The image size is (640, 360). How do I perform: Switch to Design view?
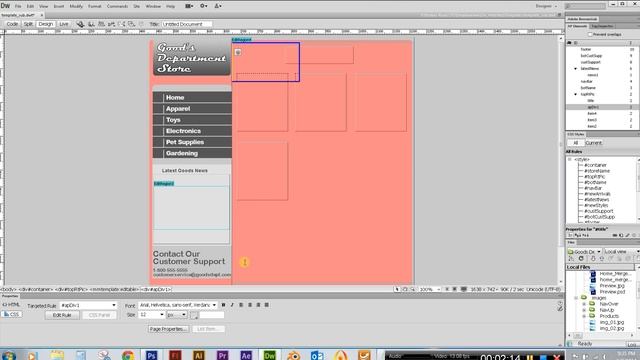coord(46,24)
